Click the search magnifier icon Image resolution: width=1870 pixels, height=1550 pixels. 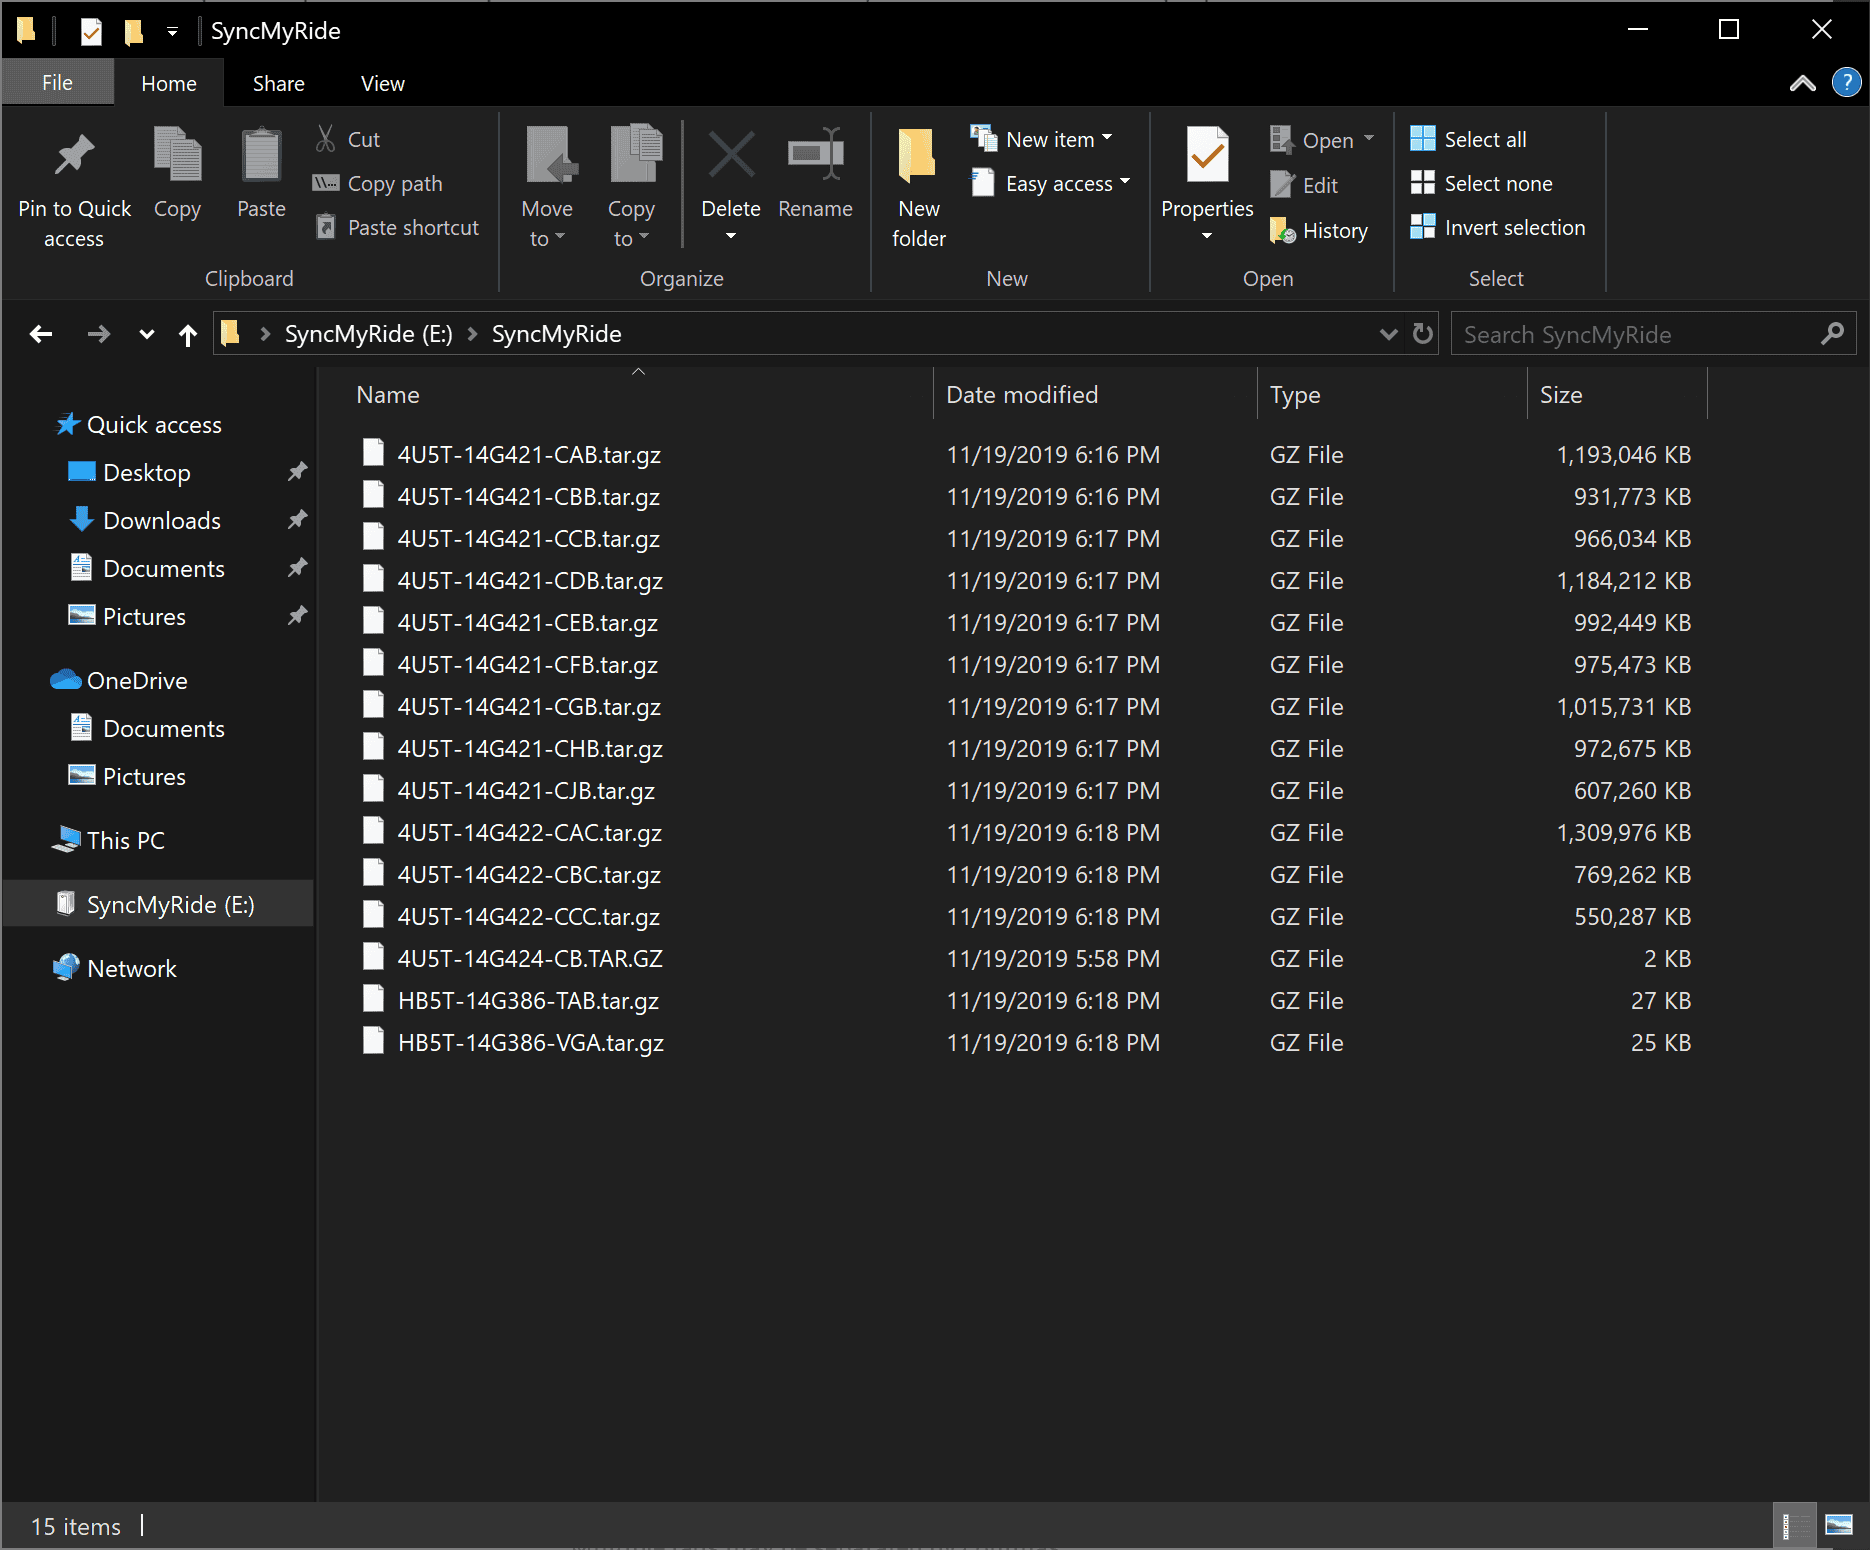point(1832,334)
